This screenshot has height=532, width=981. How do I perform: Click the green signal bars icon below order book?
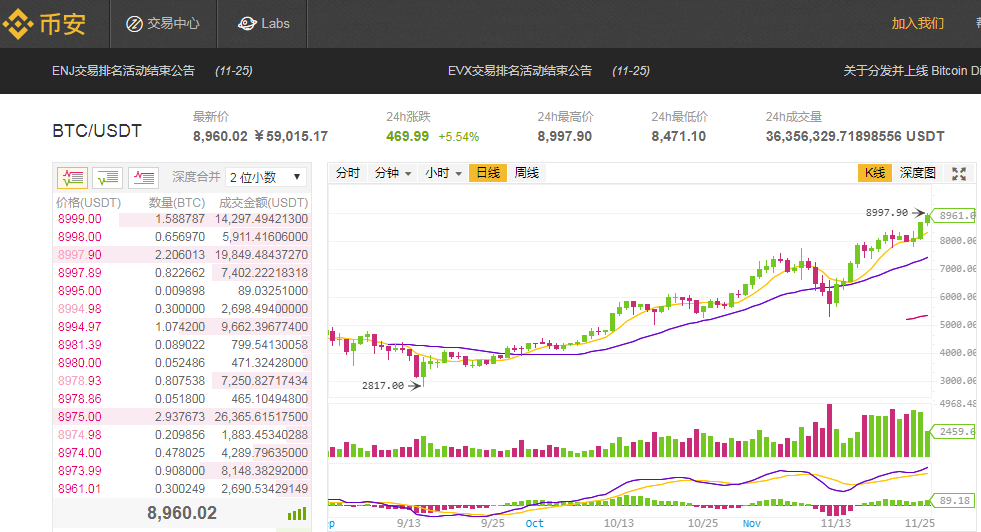point(297,513)
